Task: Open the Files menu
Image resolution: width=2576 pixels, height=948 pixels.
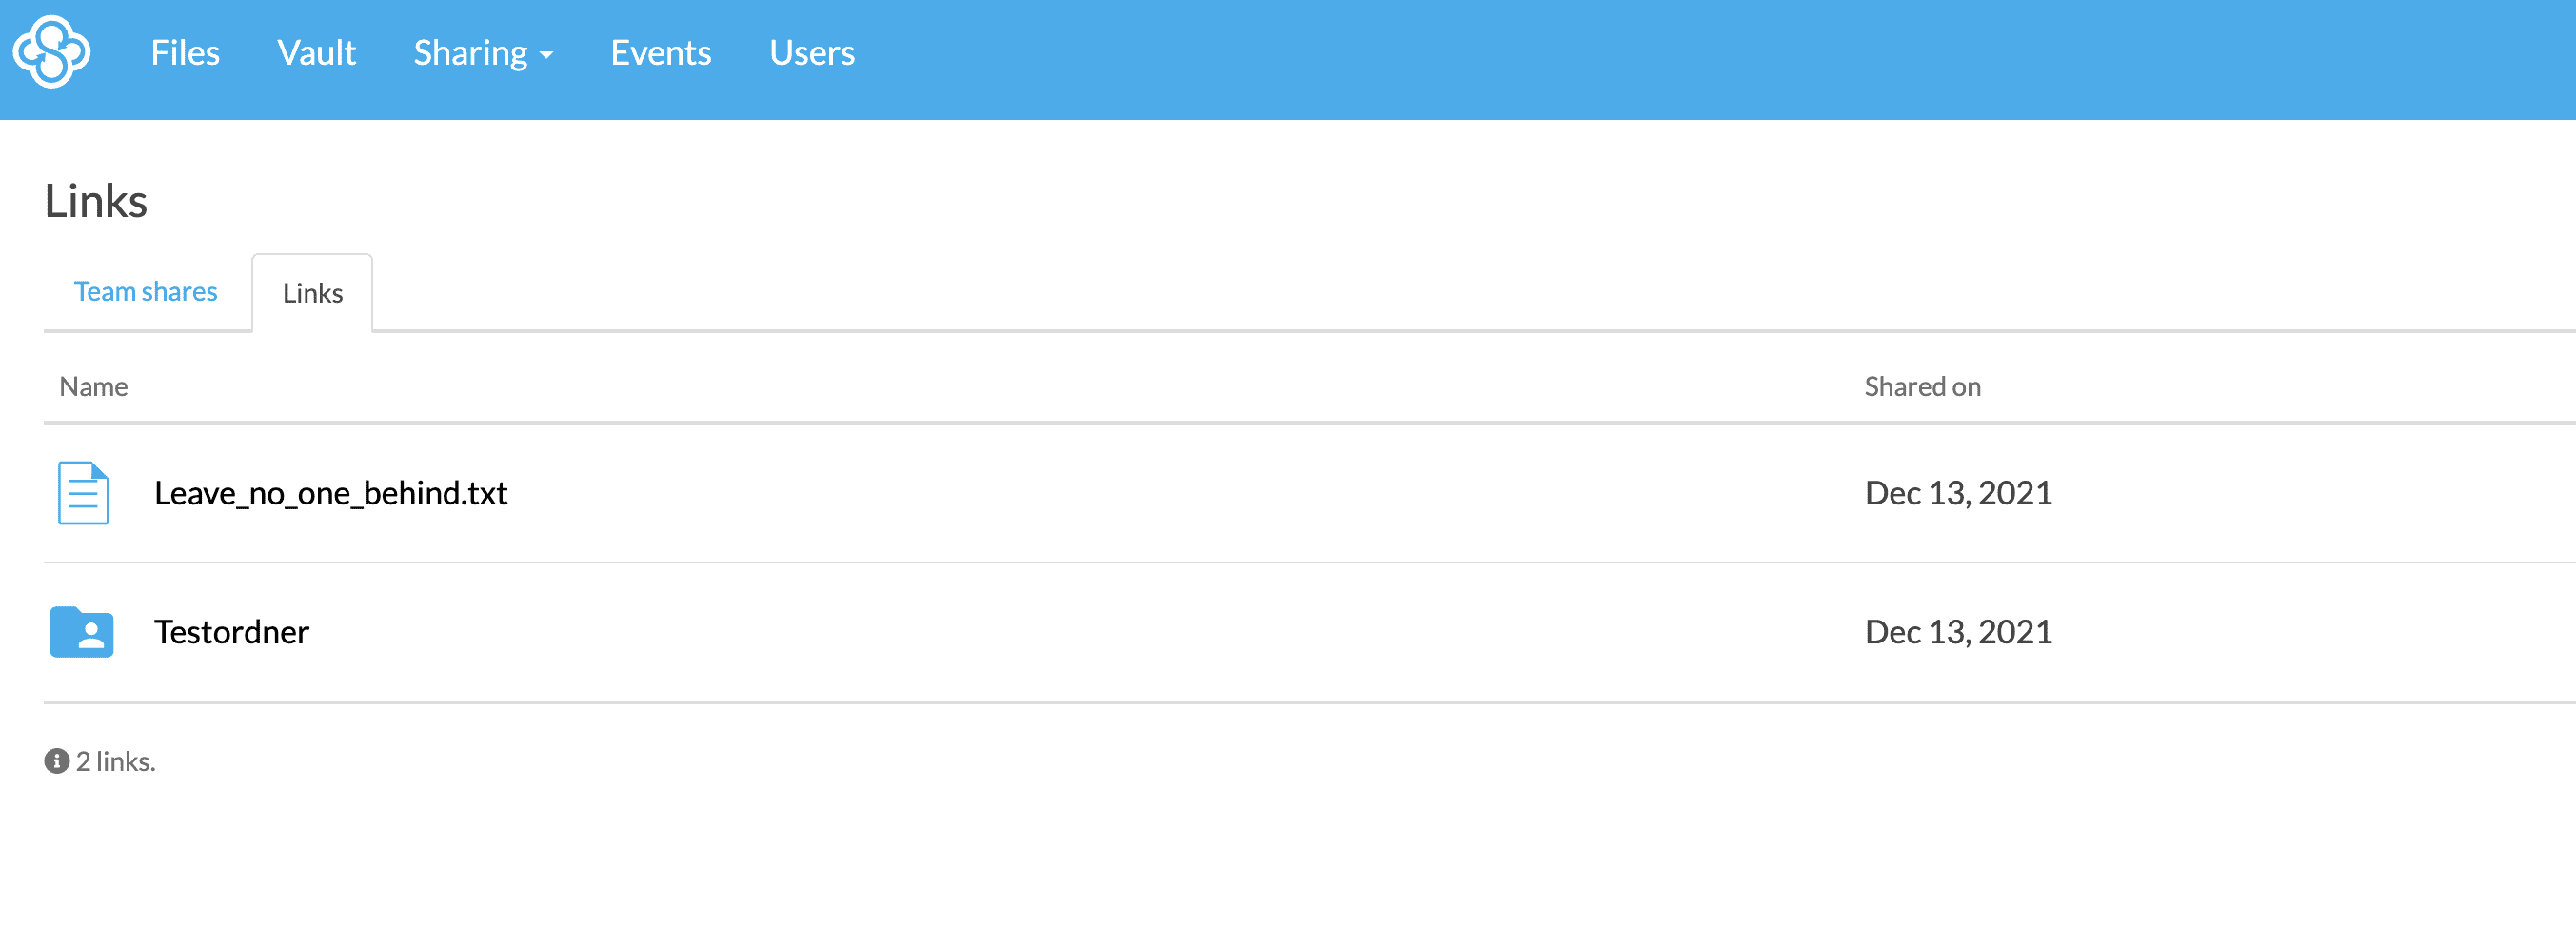Action: (185, 52)
